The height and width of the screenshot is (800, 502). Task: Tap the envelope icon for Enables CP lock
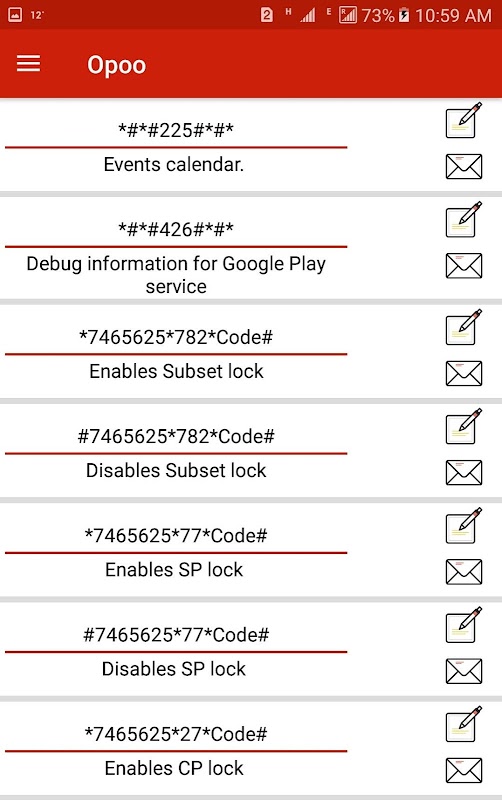click(464, 770)
